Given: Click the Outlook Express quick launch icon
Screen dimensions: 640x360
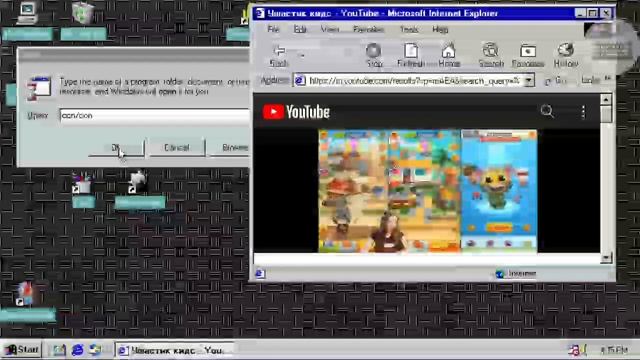Looking at the screenshot, I should click(96, 350).
